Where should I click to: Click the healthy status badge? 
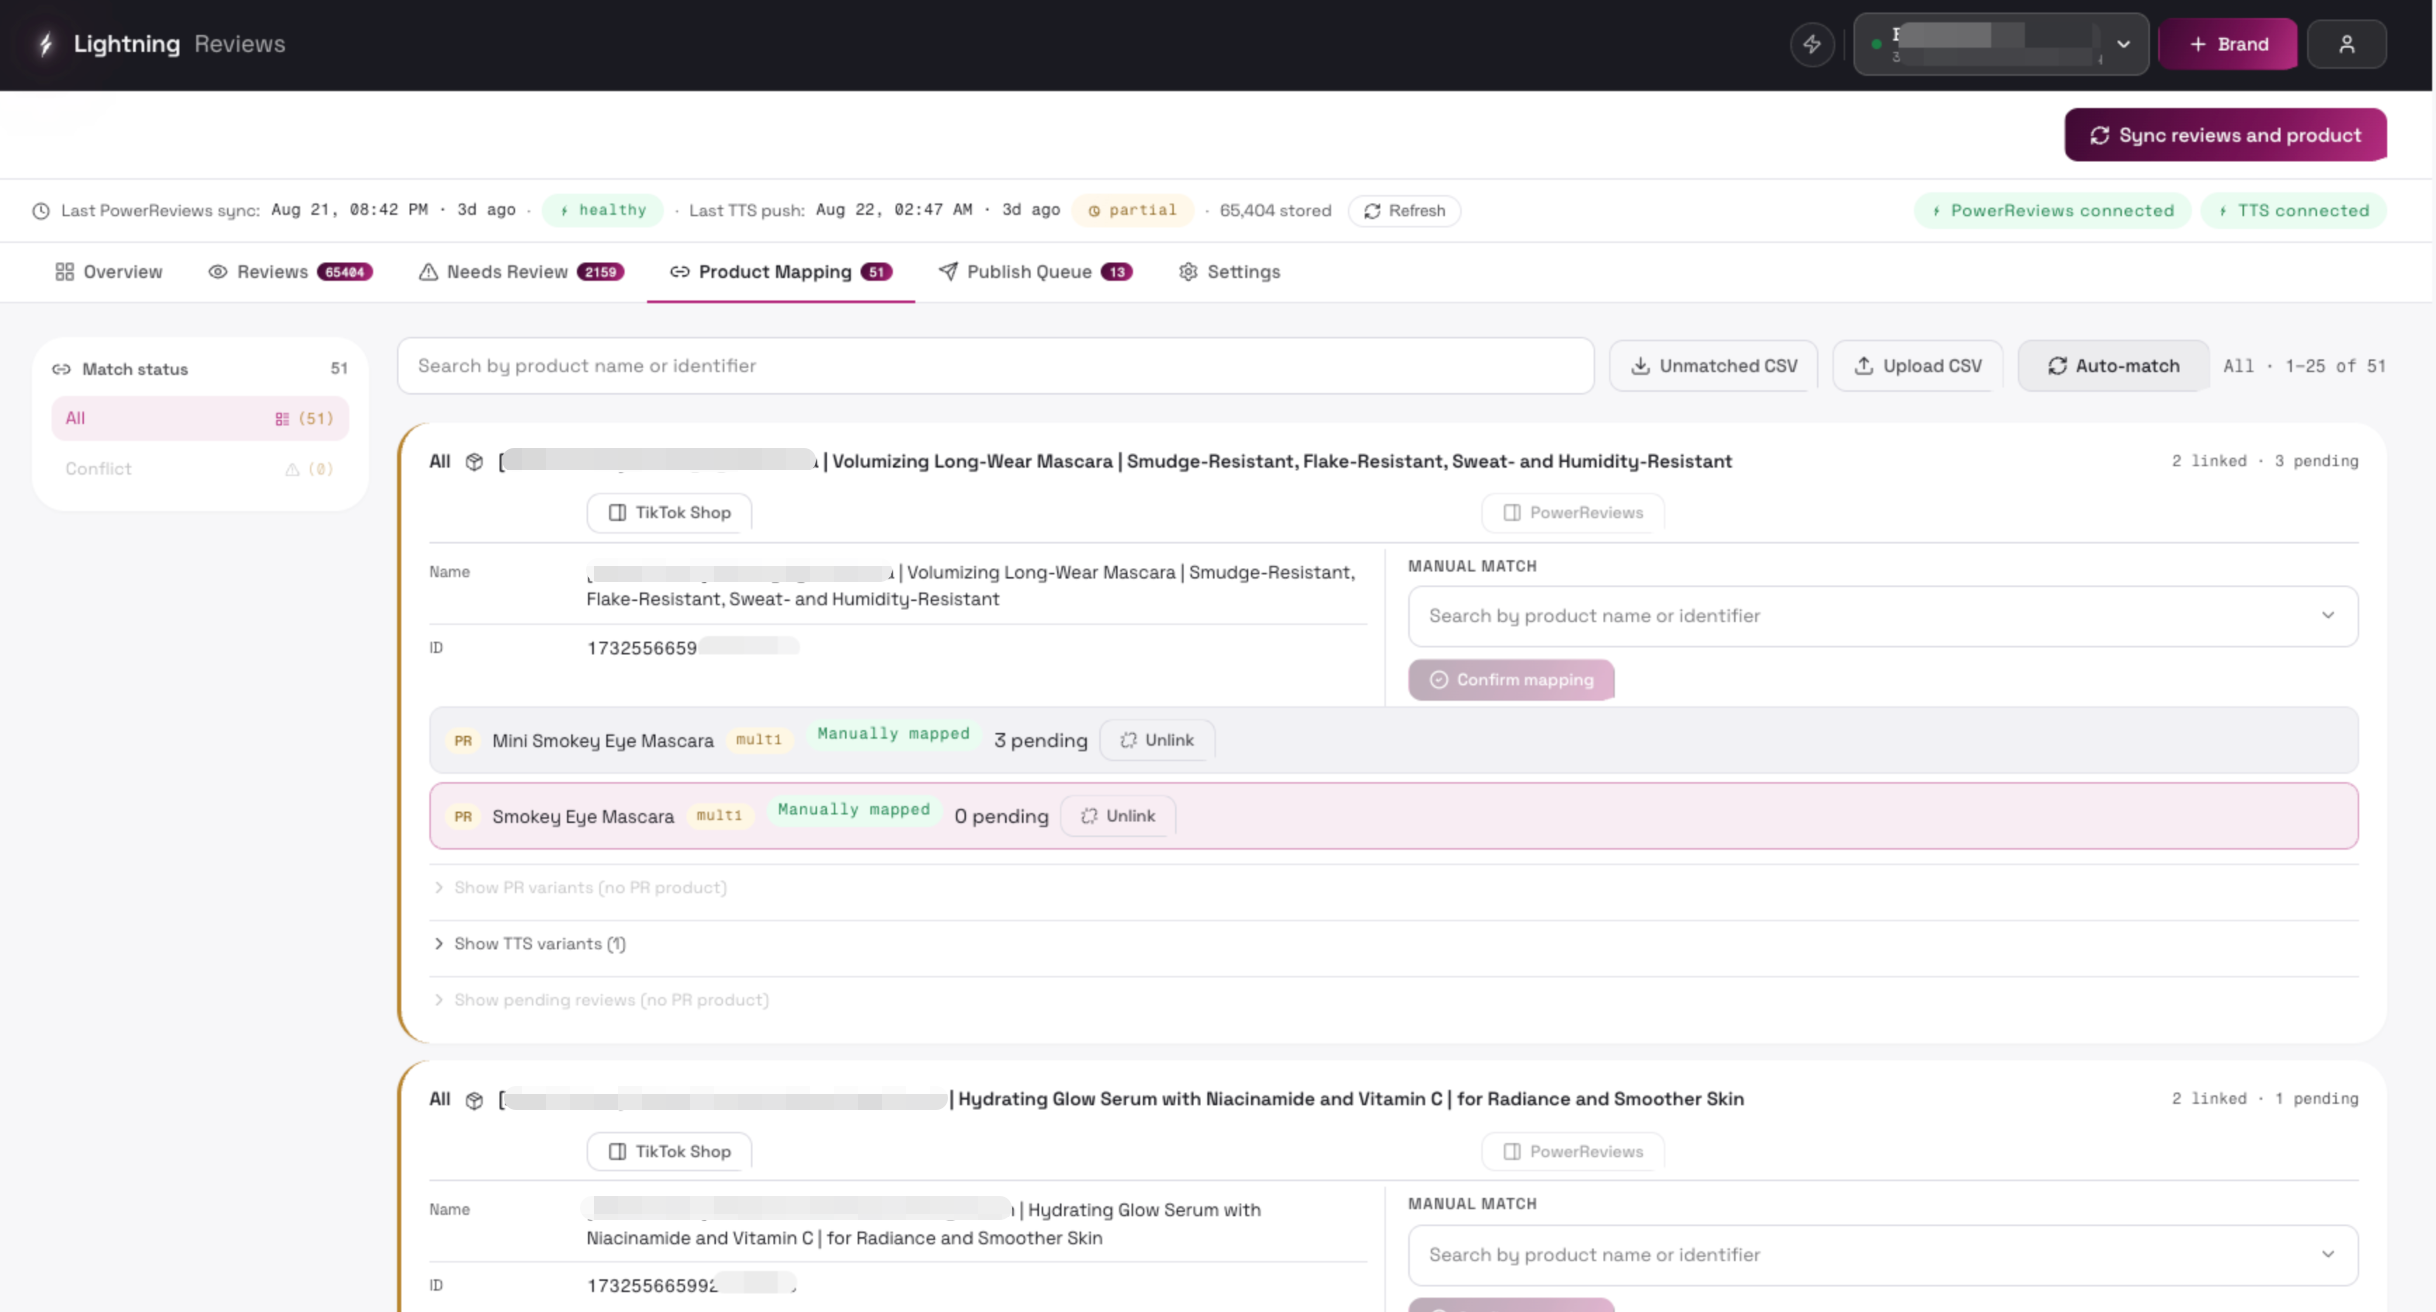603,210
